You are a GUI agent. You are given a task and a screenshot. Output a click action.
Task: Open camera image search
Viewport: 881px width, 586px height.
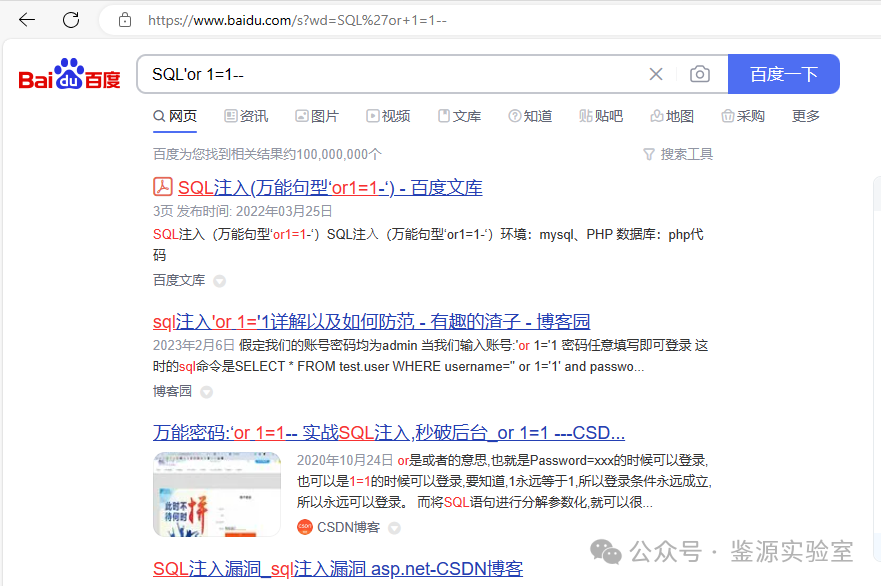[x=700, y=74]
